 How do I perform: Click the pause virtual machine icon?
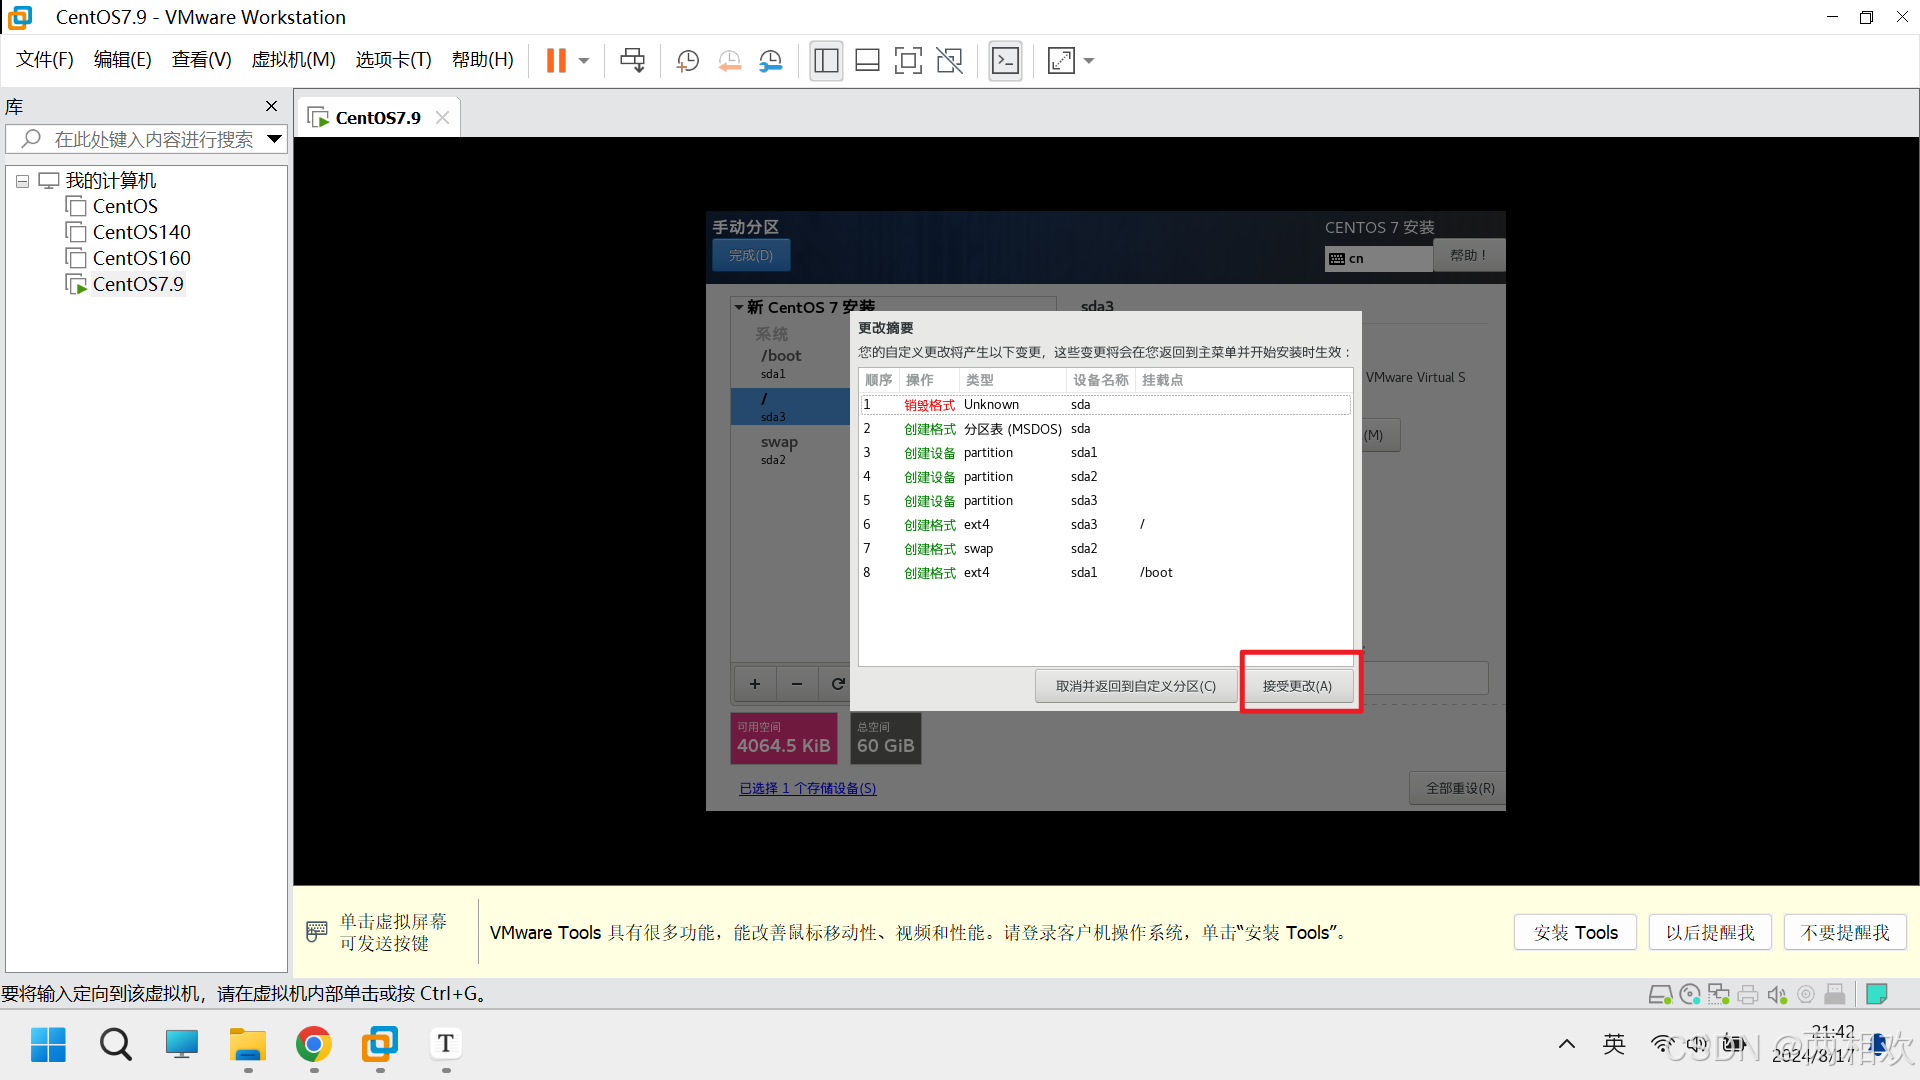point(556,61)
